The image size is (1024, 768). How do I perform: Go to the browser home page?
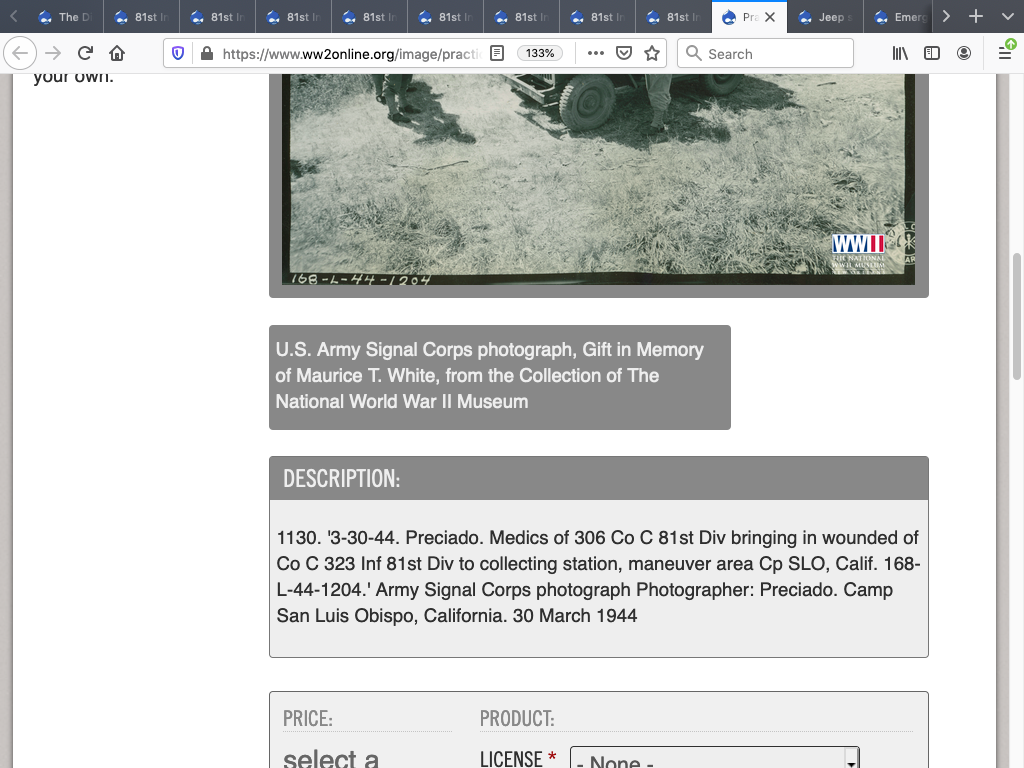(x=117, y=53)
